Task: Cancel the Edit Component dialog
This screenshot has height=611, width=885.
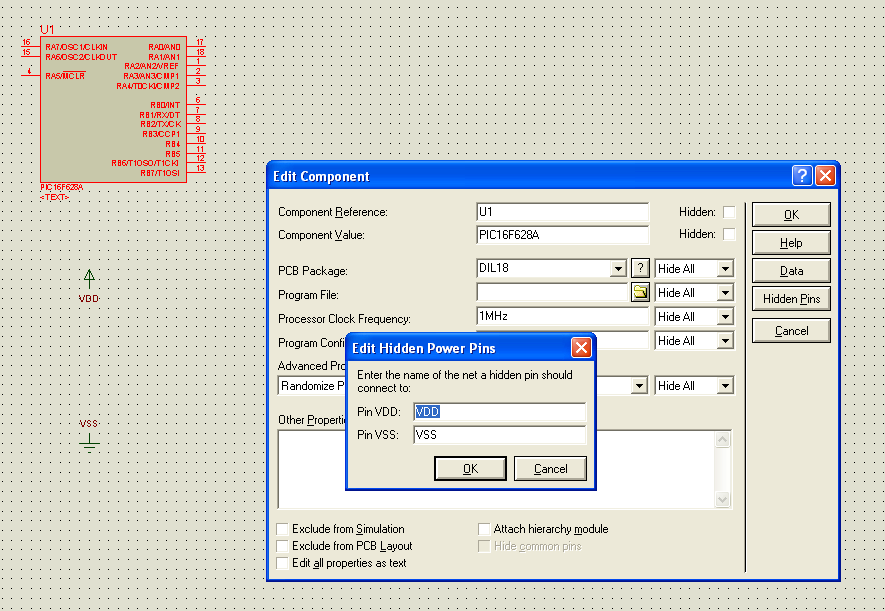Action: coord(791,331)
